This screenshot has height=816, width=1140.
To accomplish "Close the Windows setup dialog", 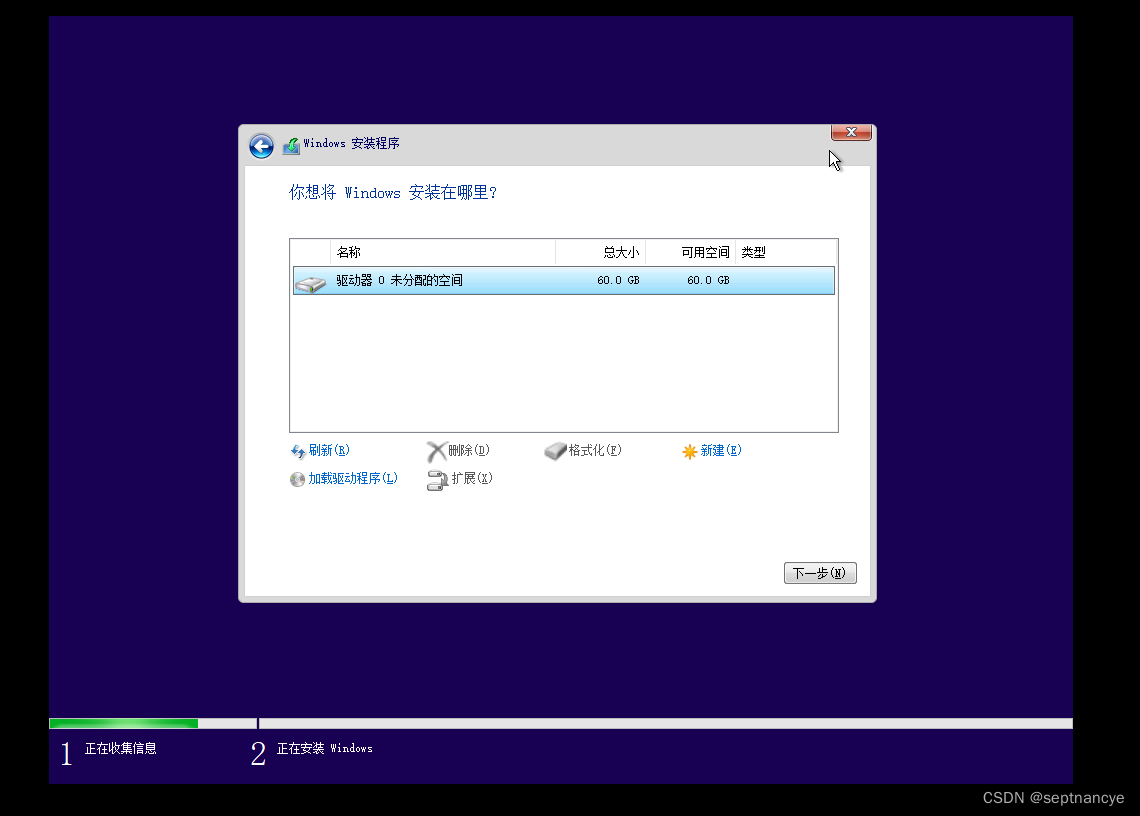I will click(x=851, y=132).
